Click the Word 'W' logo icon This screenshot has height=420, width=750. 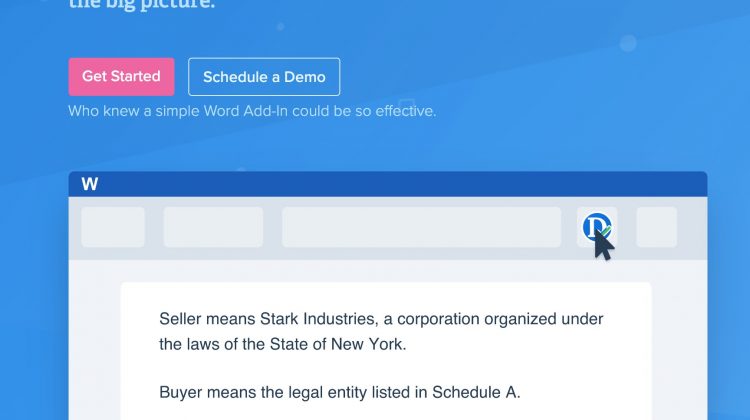[90, 184]
